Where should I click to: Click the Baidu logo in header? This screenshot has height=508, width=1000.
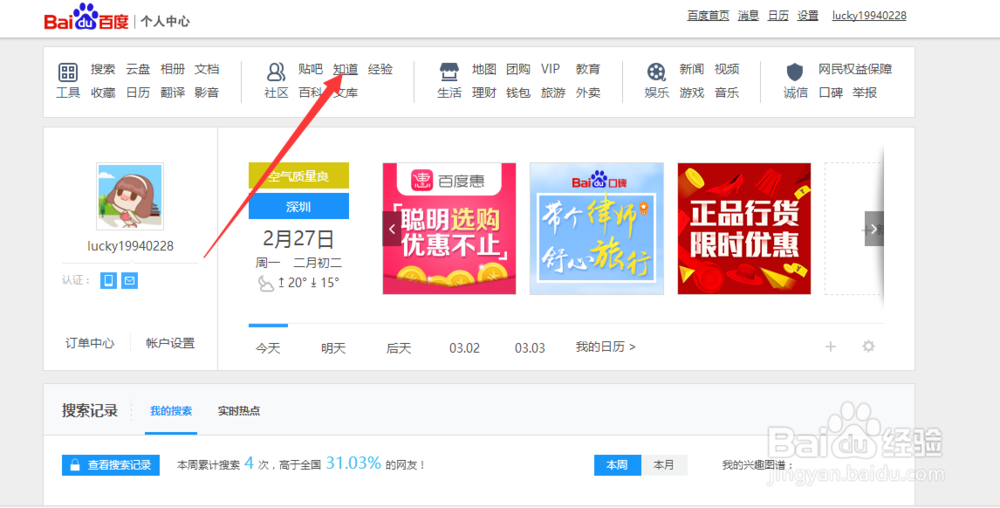86,18
